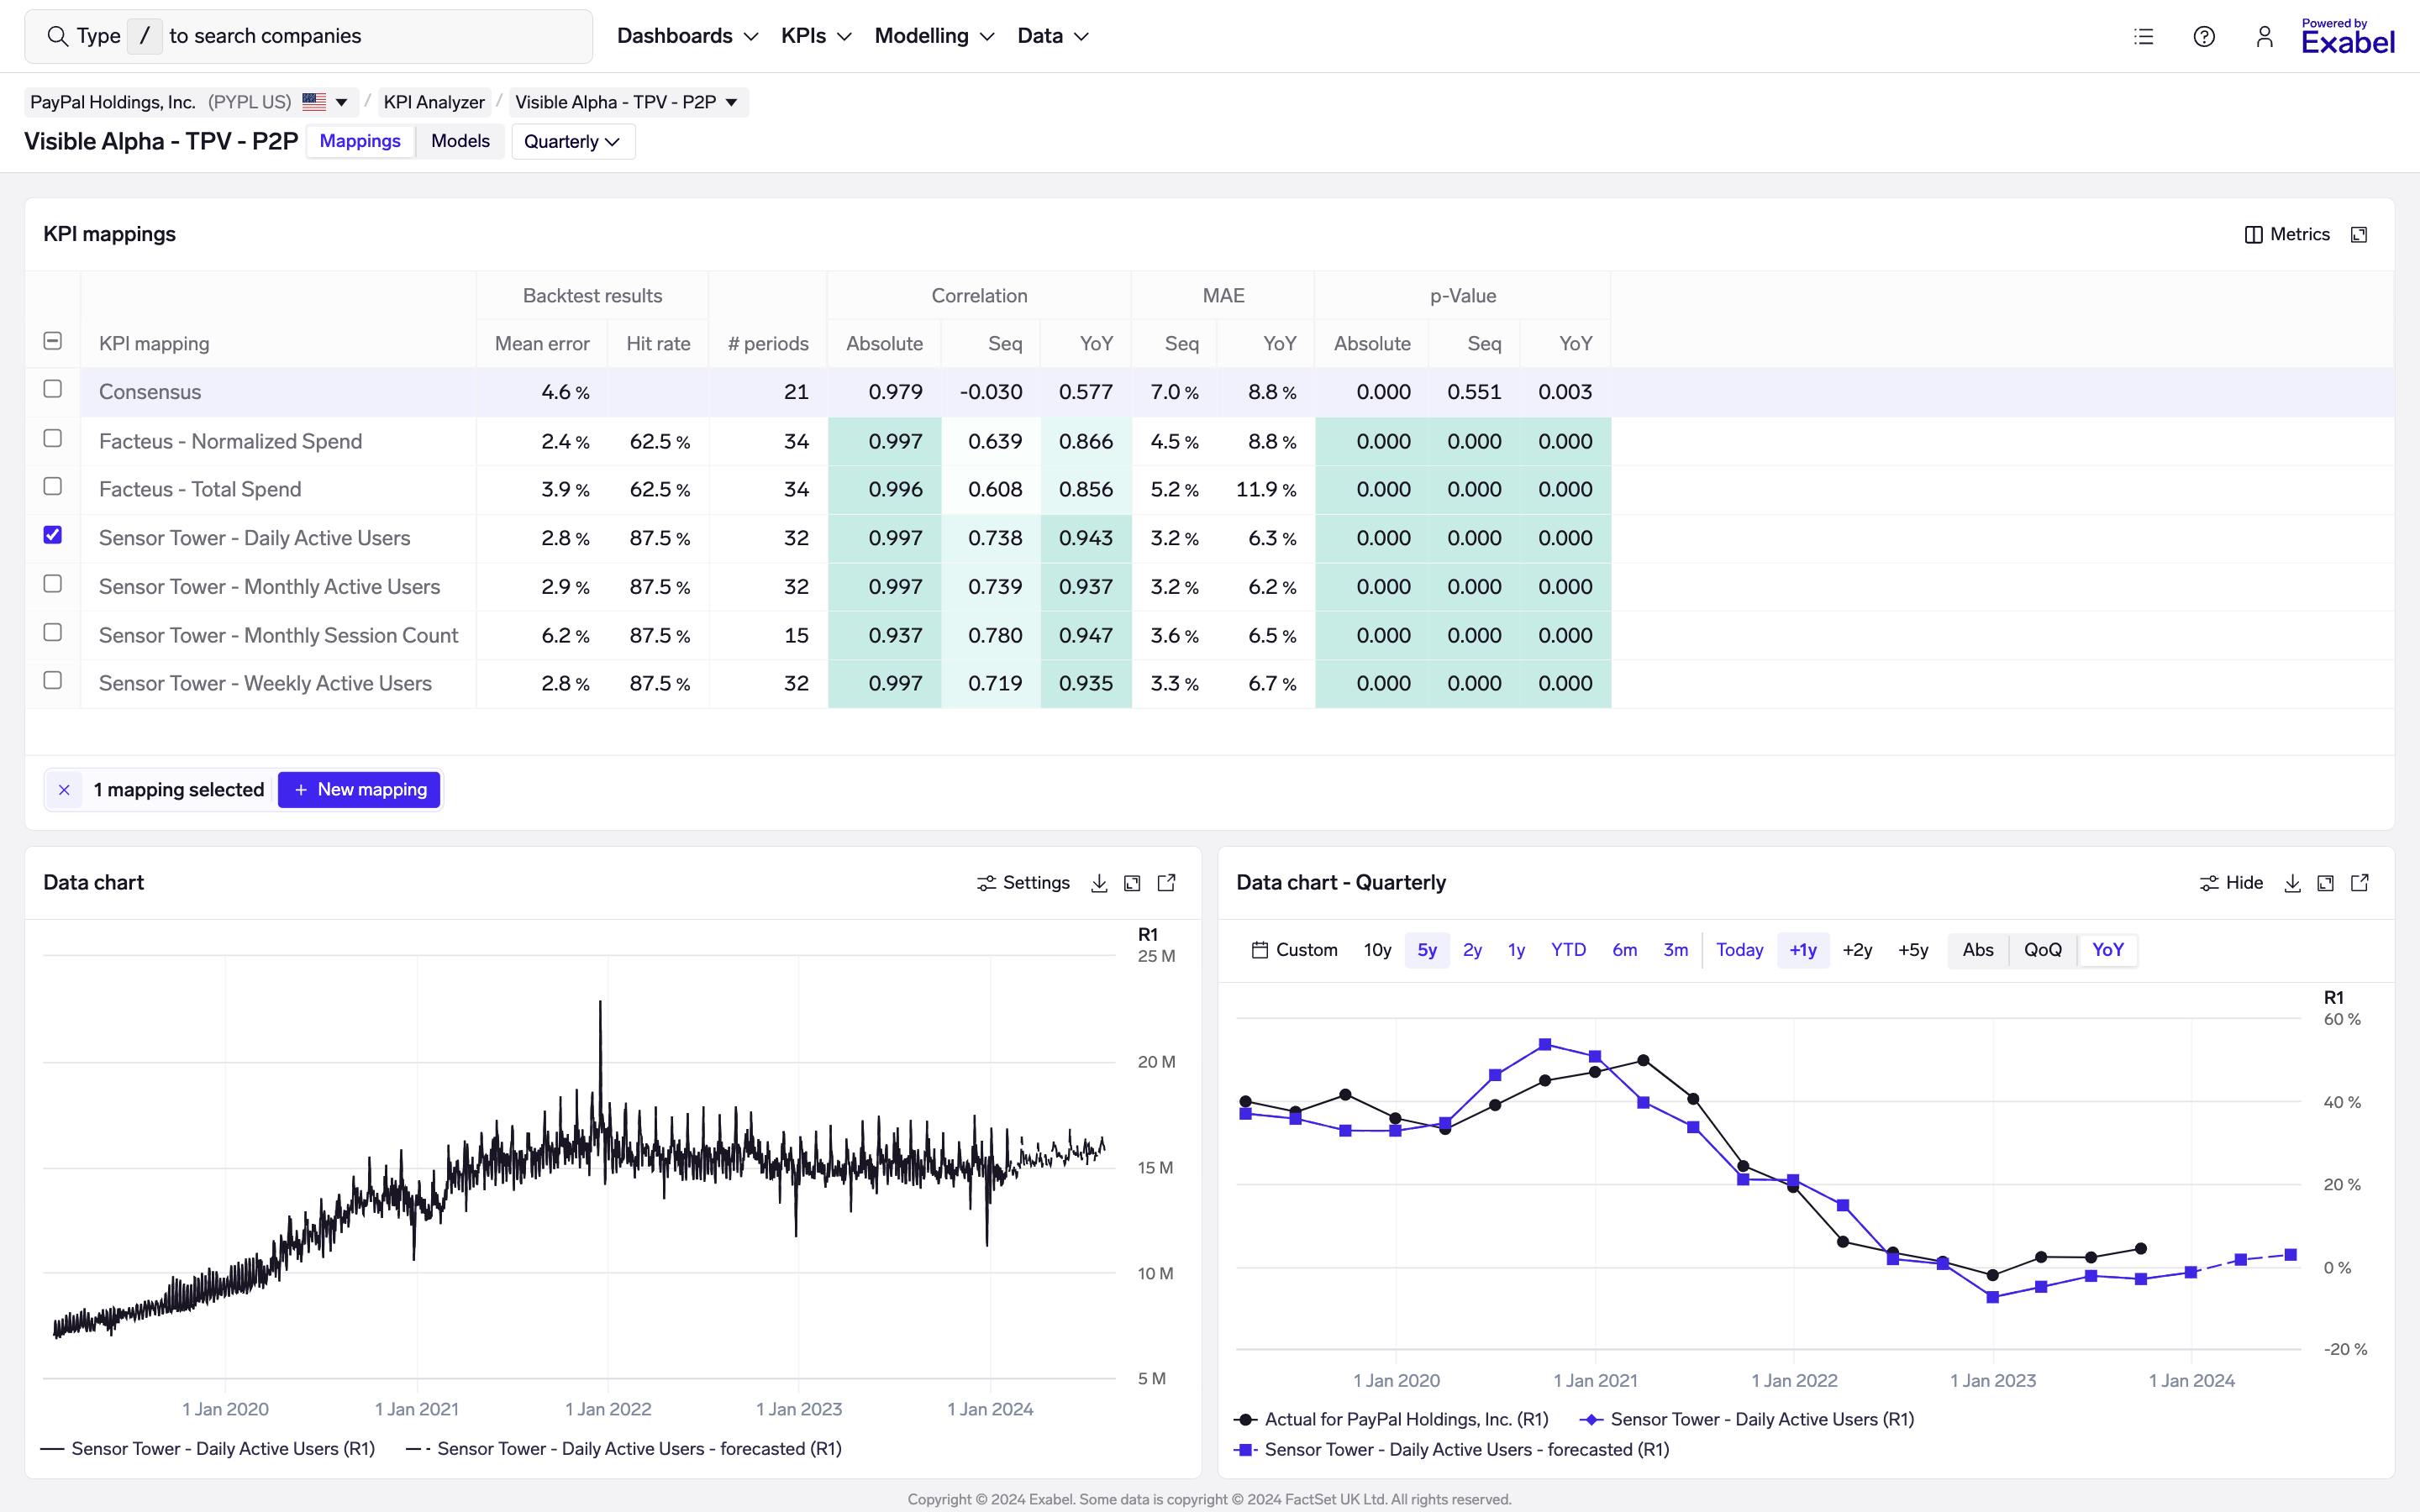Select the 5y time range filter
This screenshot has height=1512, width=2420.
1427,949
